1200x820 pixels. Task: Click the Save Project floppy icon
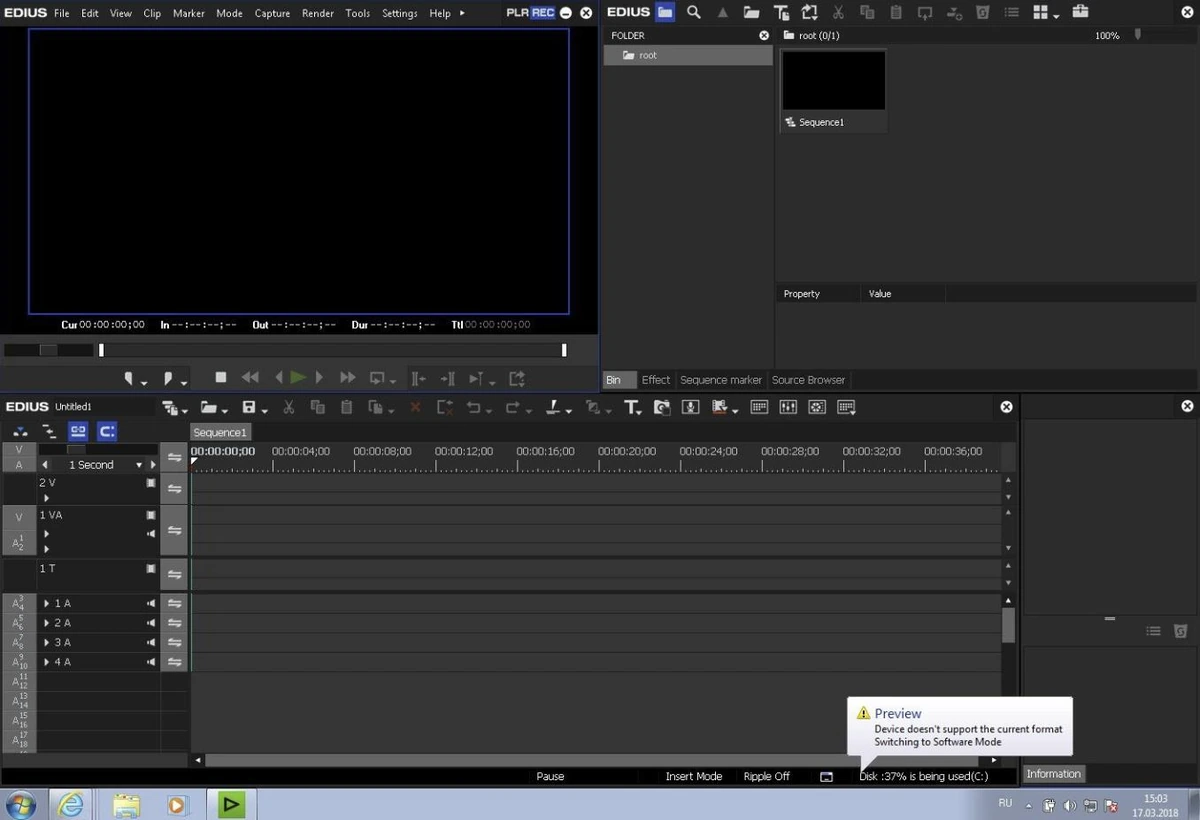tap(250, 407)
